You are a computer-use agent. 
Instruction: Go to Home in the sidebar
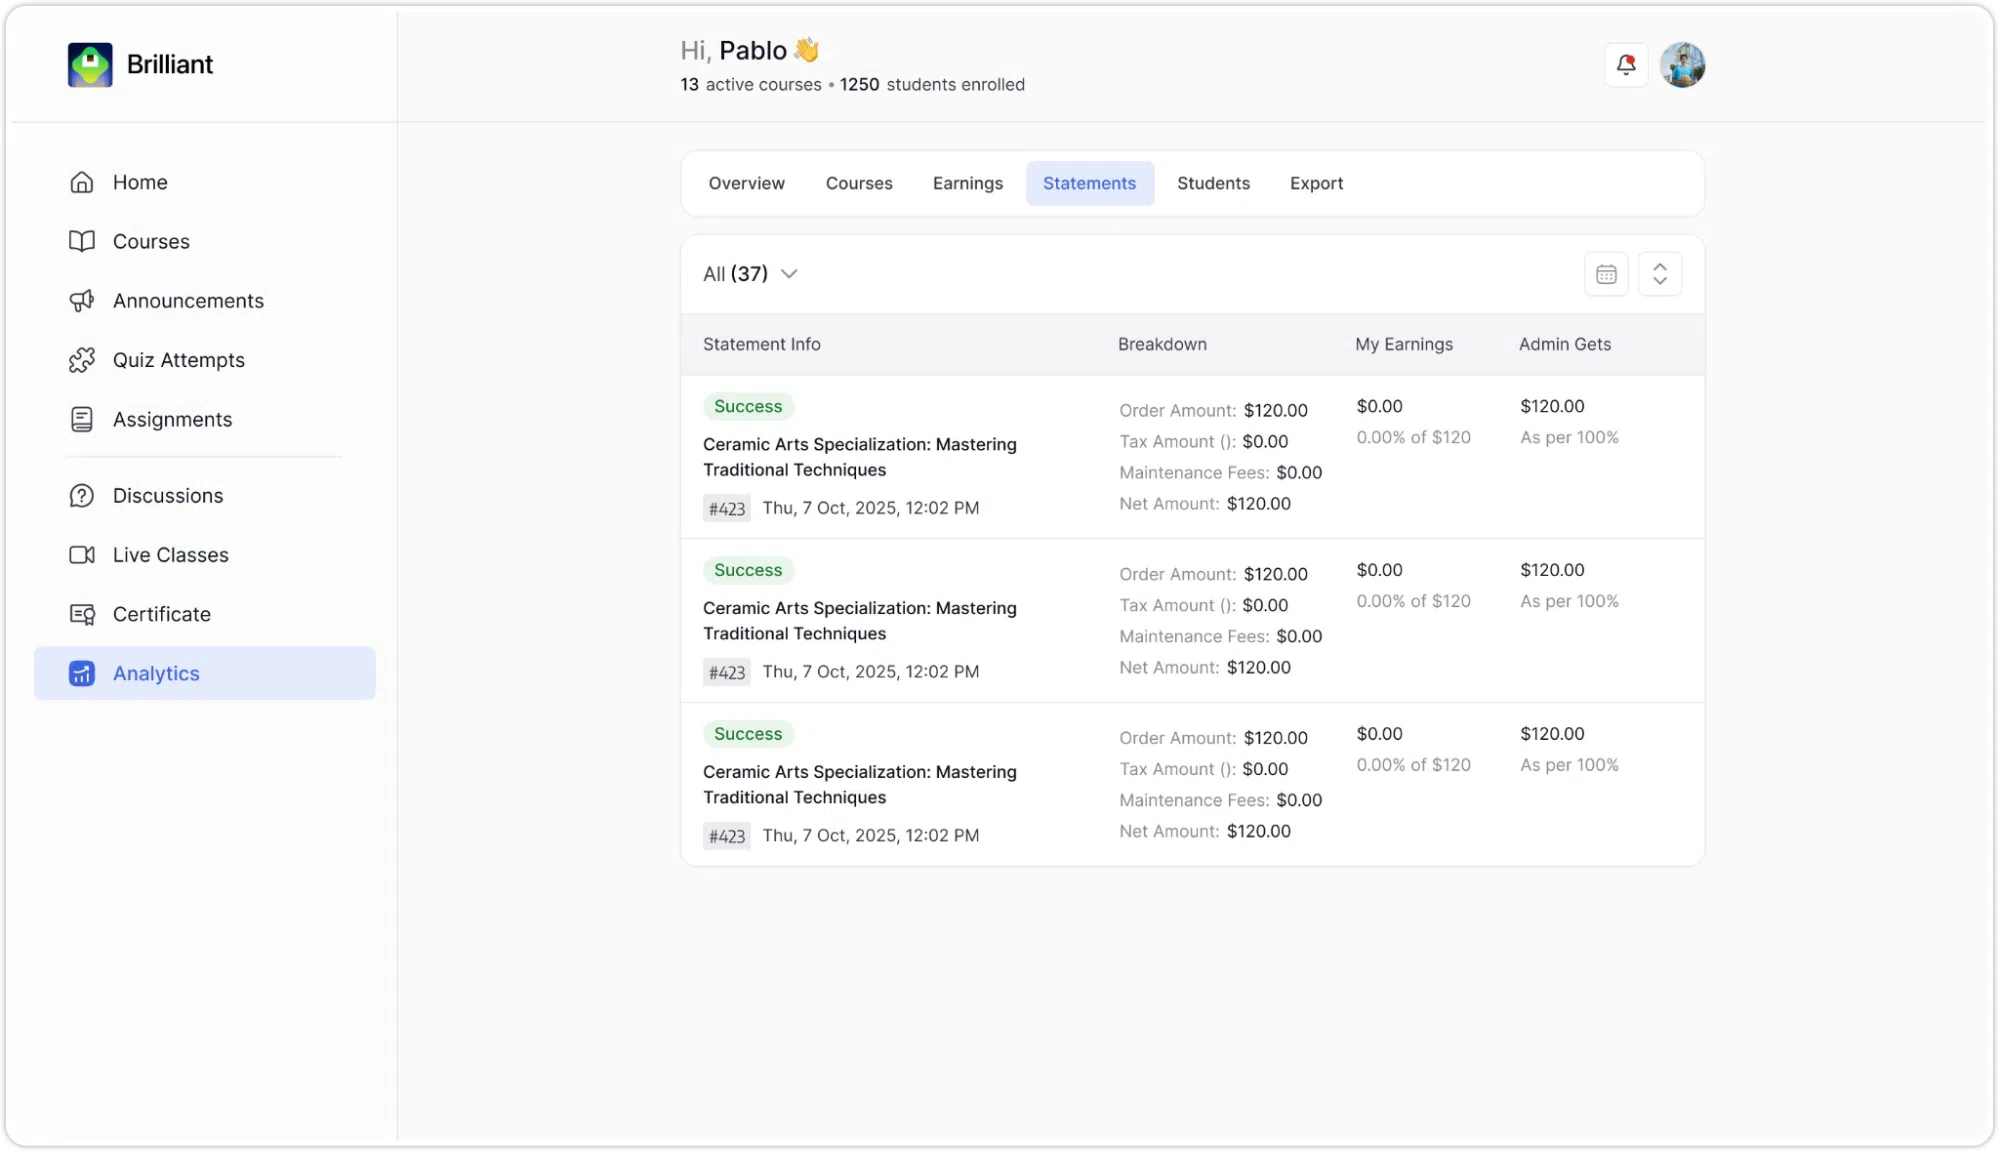205,182
